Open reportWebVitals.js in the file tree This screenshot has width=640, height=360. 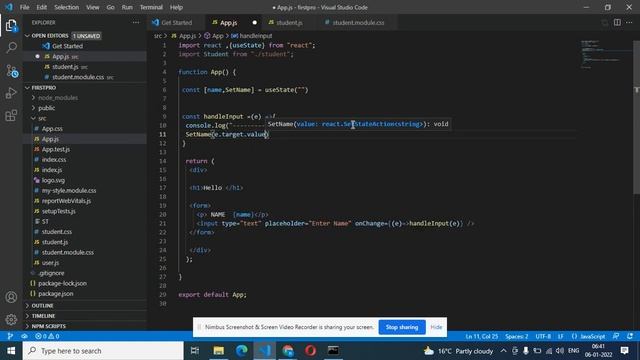(66, 201)
